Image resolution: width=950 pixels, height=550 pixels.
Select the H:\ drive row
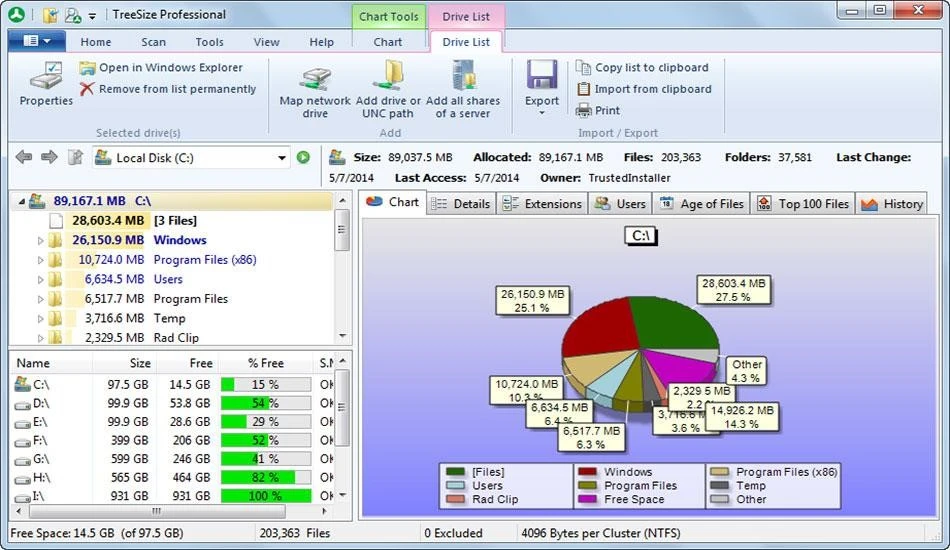(172, 477)
